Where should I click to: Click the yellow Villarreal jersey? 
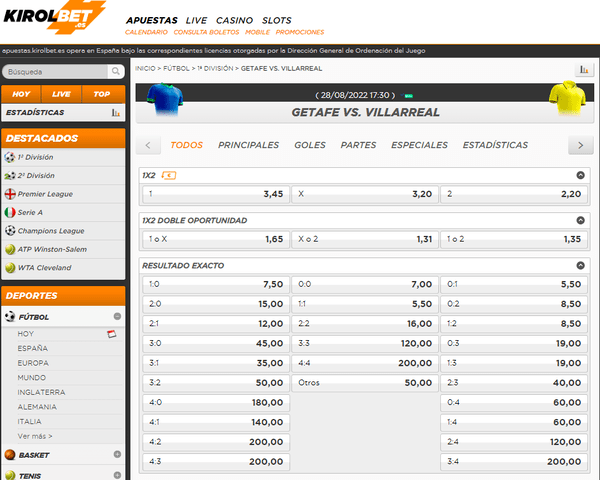[567, 98]
